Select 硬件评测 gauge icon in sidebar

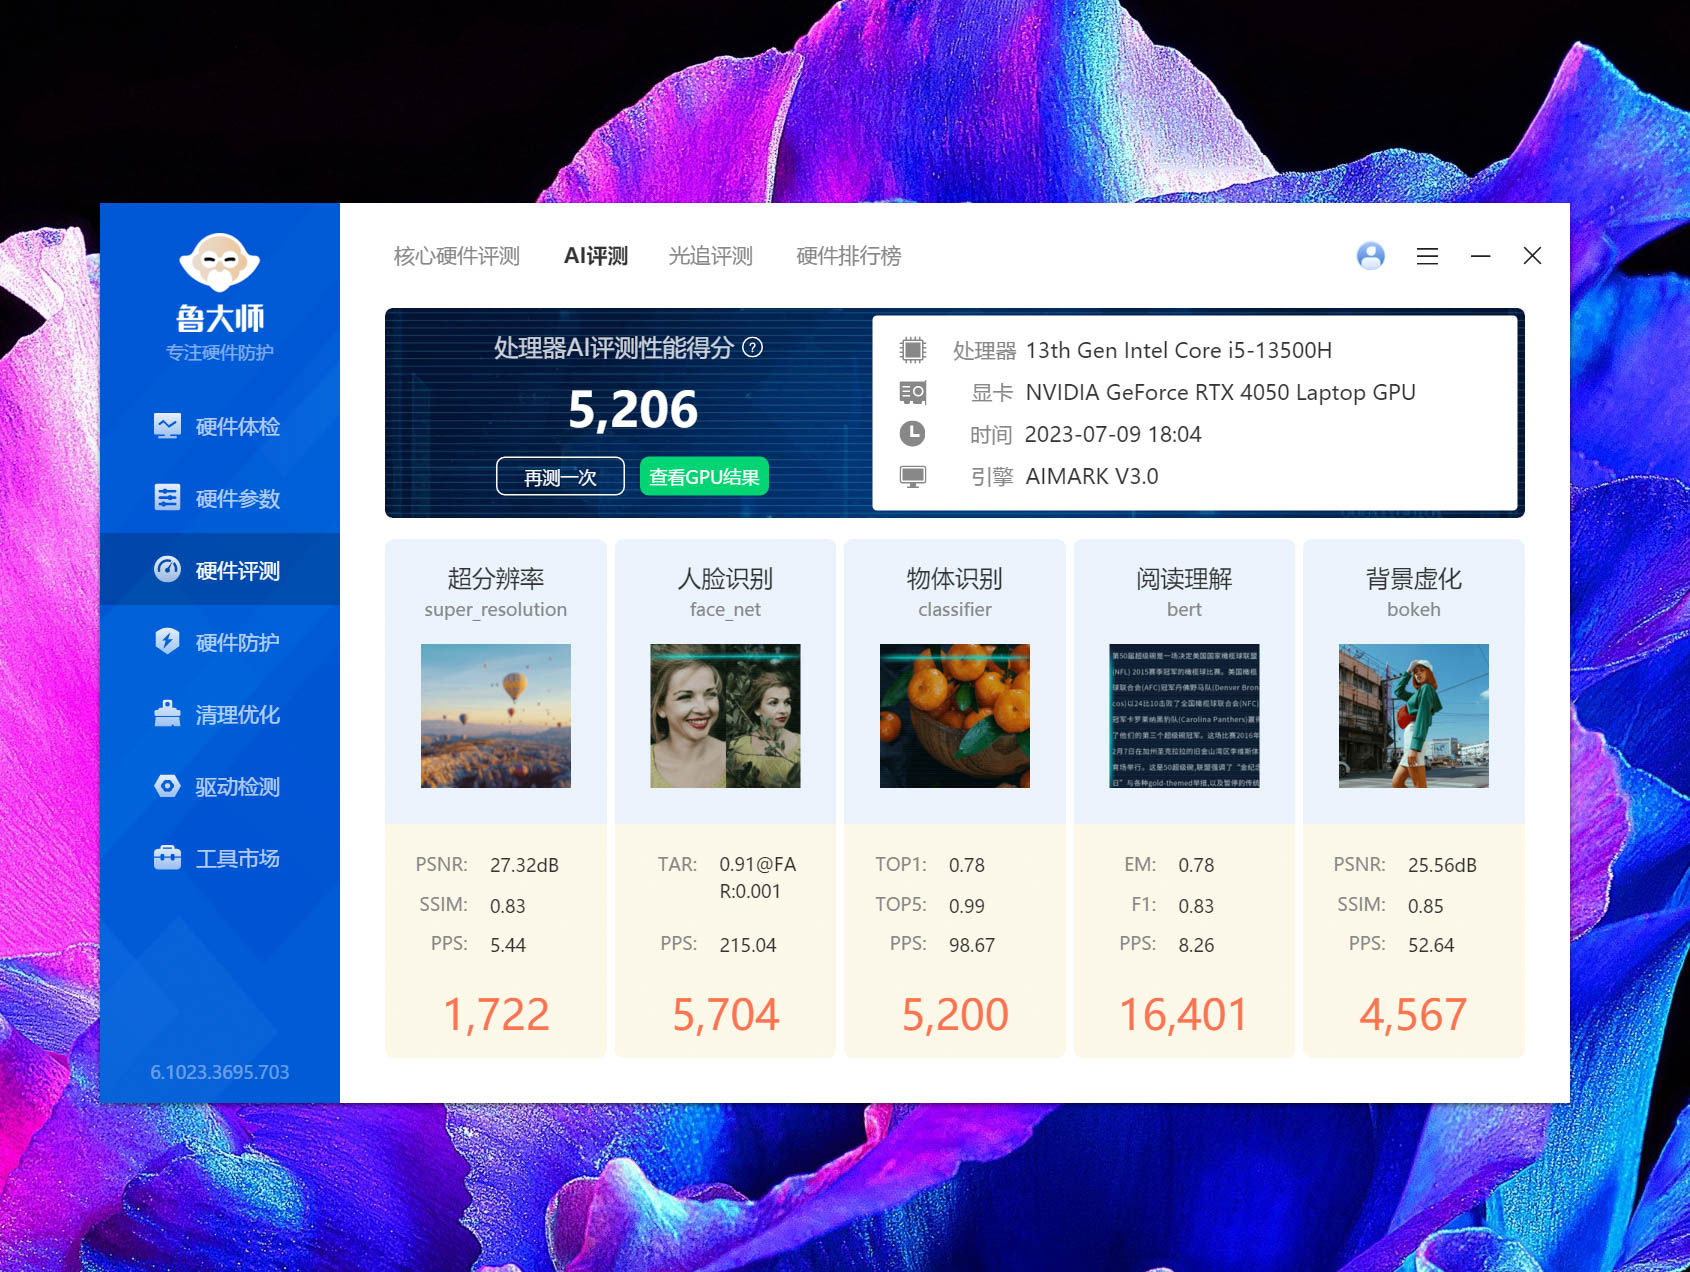(x=167, y=569)
